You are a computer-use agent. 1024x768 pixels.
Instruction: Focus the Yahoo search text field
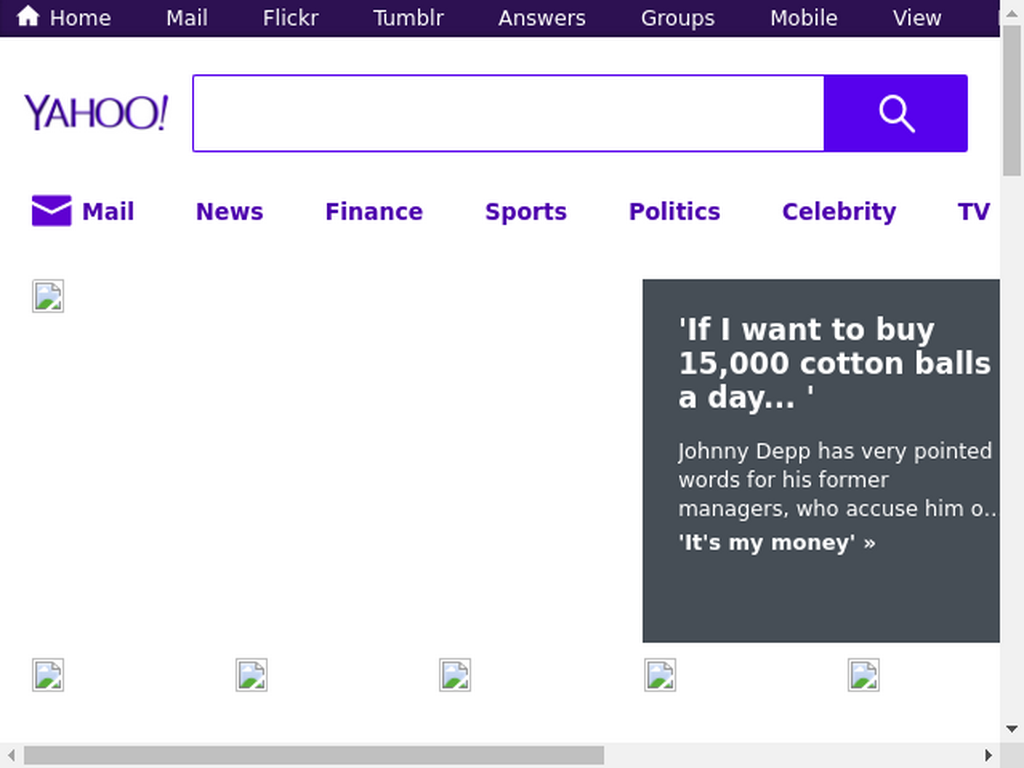pyautogui.click(x=509, y=113)
